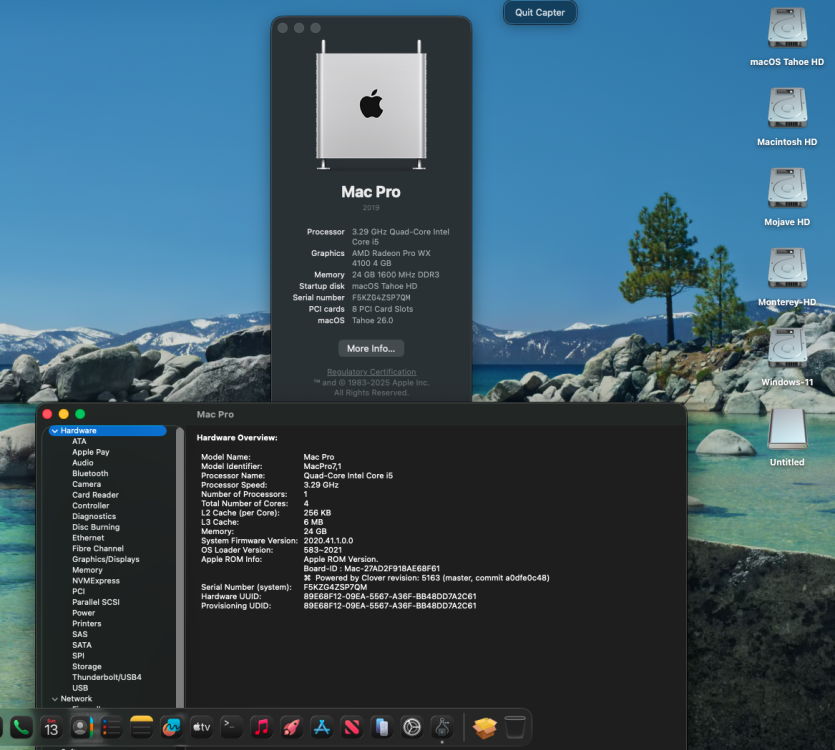Select SPI in the Hardware list
This screenshot has width=835, height=750.
78,656
